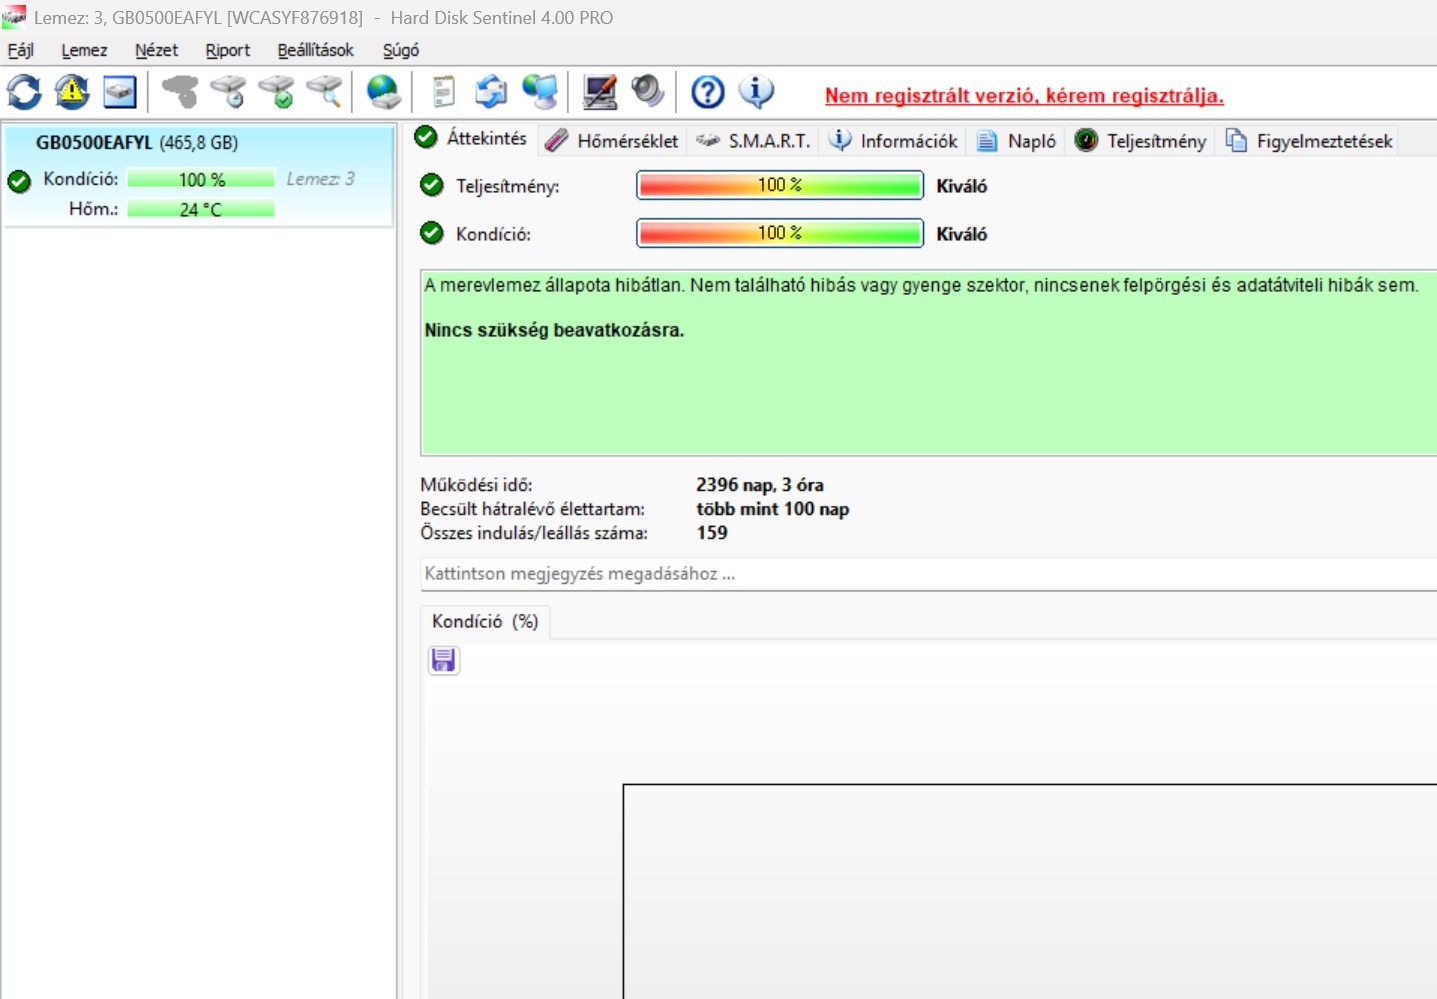Click the blue question mark help icon
The image size is (1437, 999).
pos(708,92)
